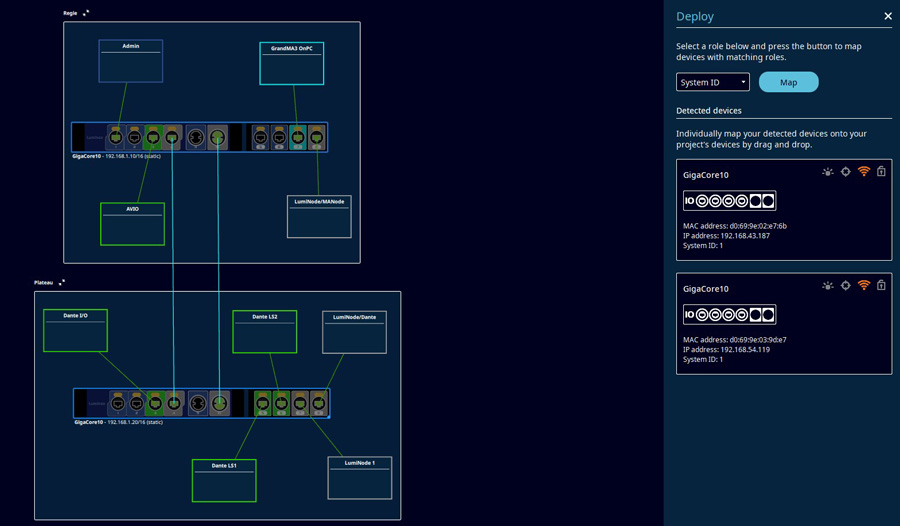Click the identify light icon on the 192.168.43.187 card

[828, 172]
